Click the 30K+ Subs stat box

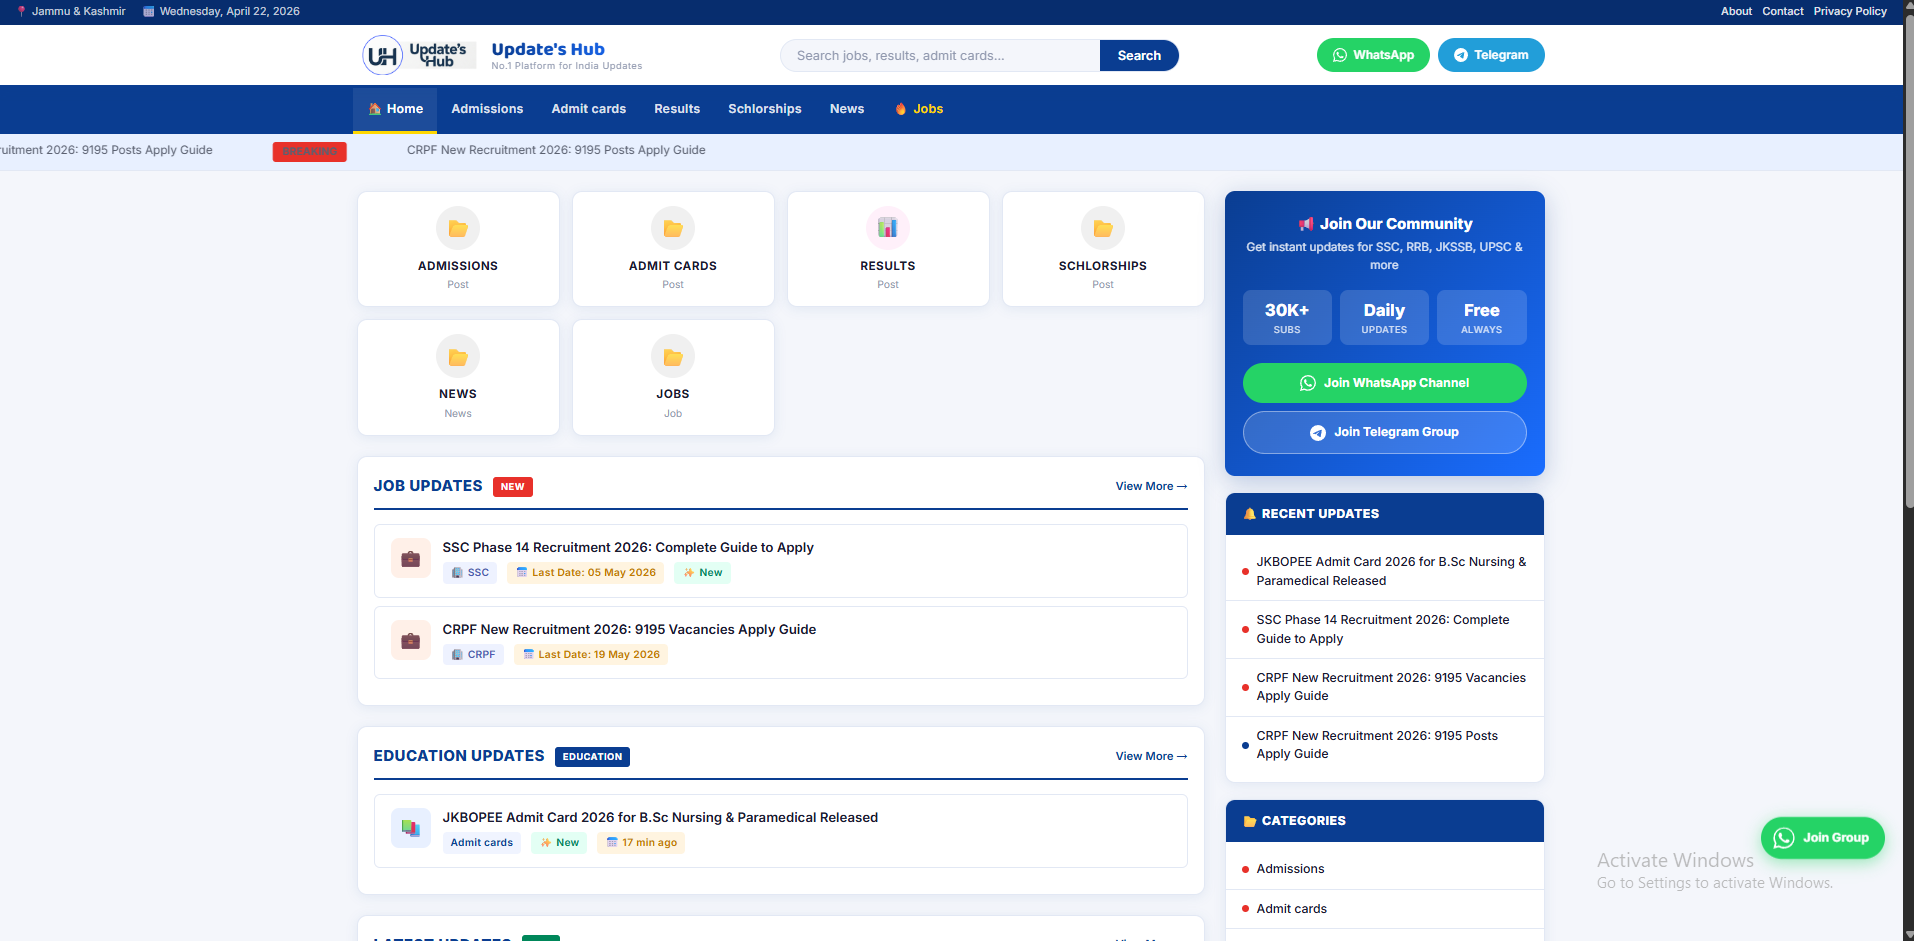(x=1287, y=318)
